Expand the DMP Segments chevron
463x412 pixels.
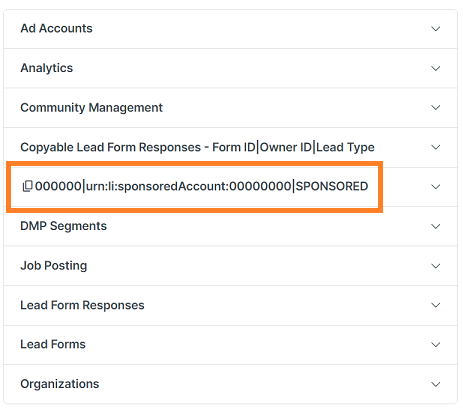point(436,226)
